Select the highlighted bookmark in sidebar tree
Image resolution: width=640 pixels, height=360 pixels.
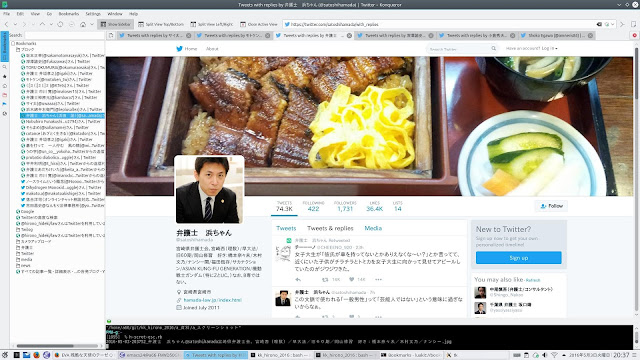[62, 116]
